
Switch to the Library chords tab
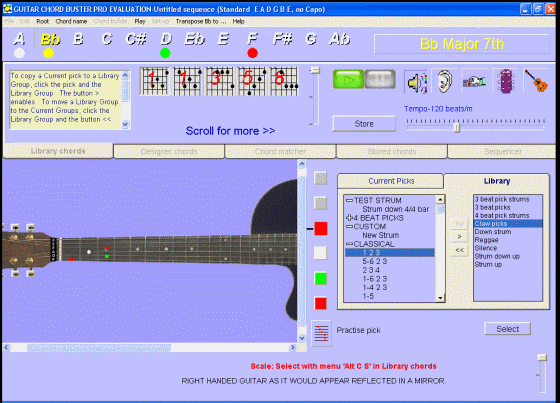click(58, 151)
